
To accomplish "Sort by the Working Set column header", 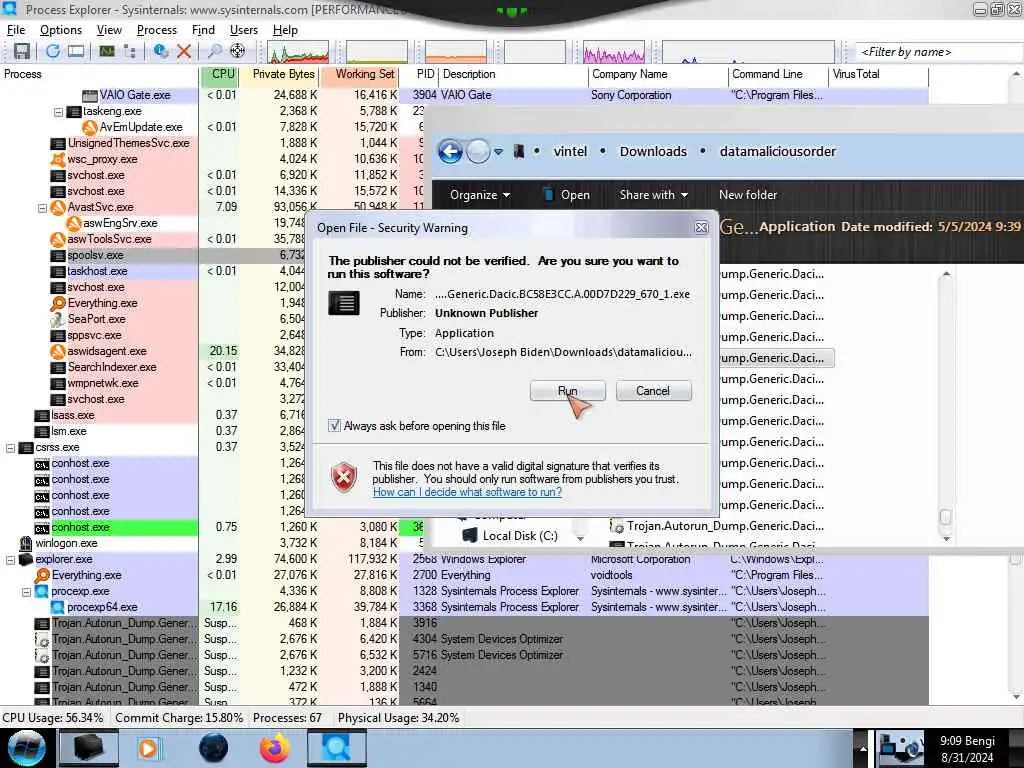I will pos(360,74).
